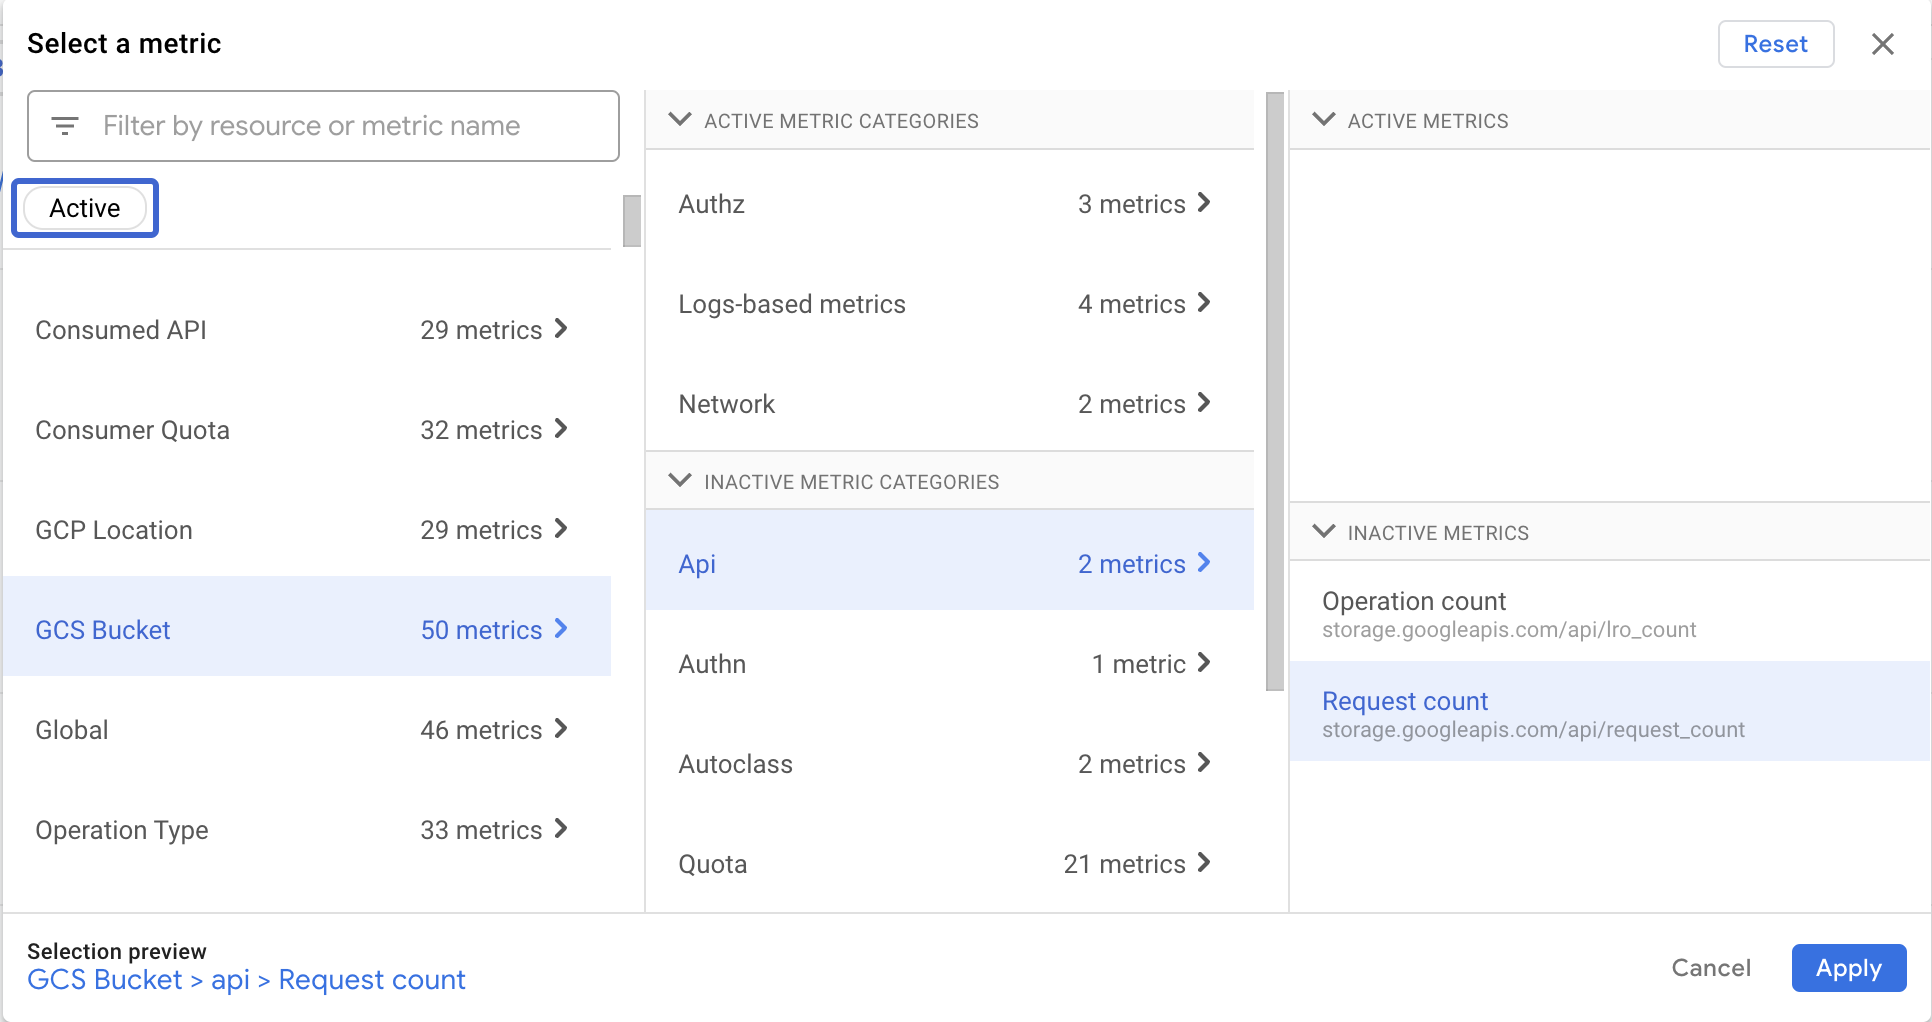Screen dimensions: 1932x1022
Task: Open Global resource chevron arrow
Action: [x=561, y=729]
